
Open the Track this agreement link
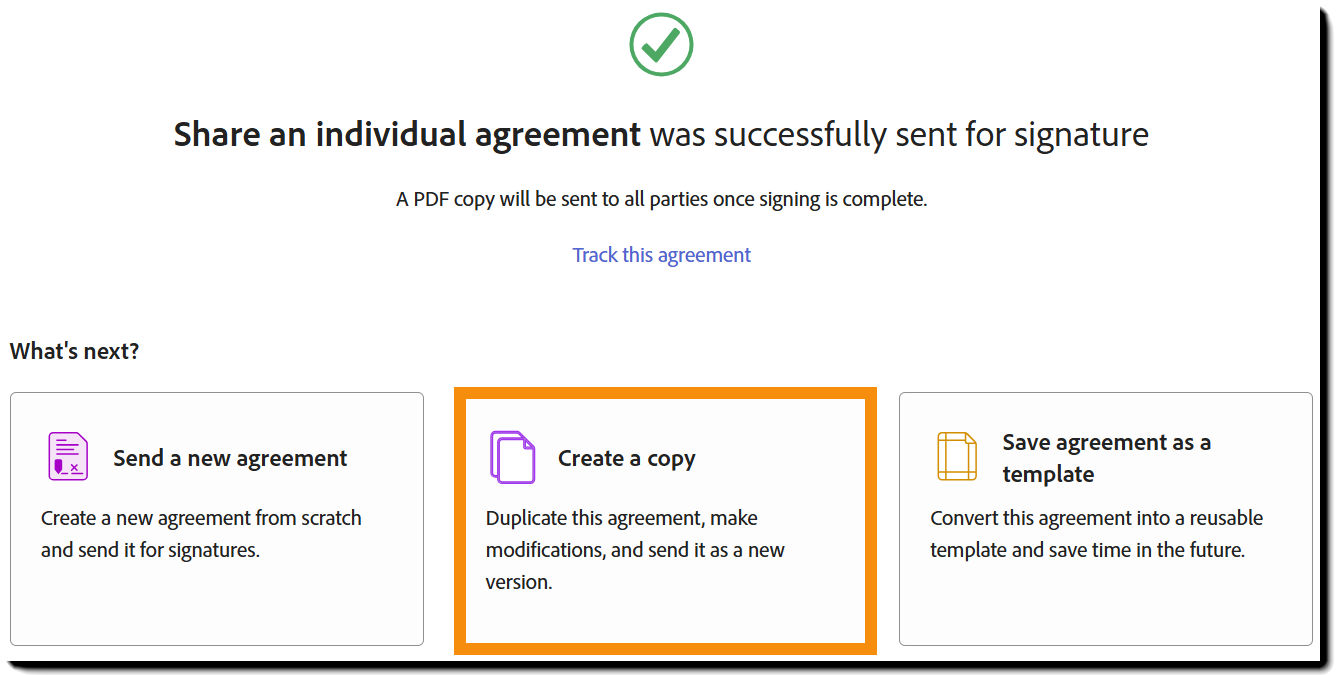[661, 255]
